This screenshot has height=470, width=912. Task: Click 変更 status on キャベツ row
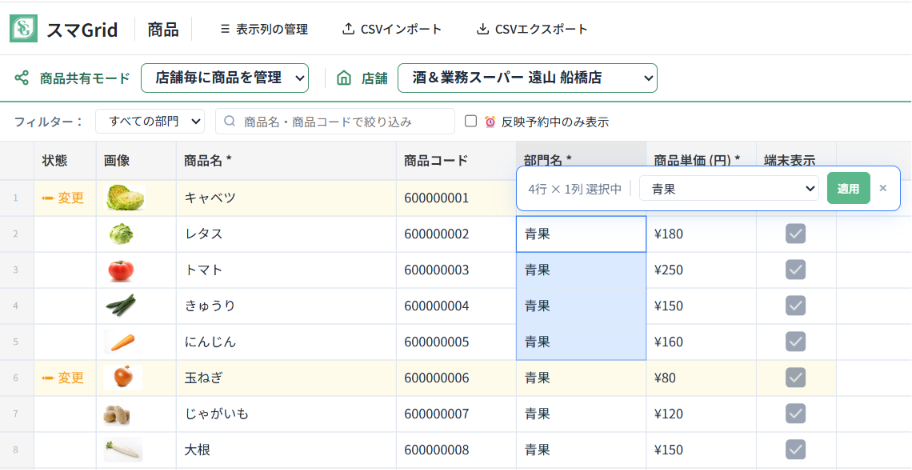pos(63,198)
